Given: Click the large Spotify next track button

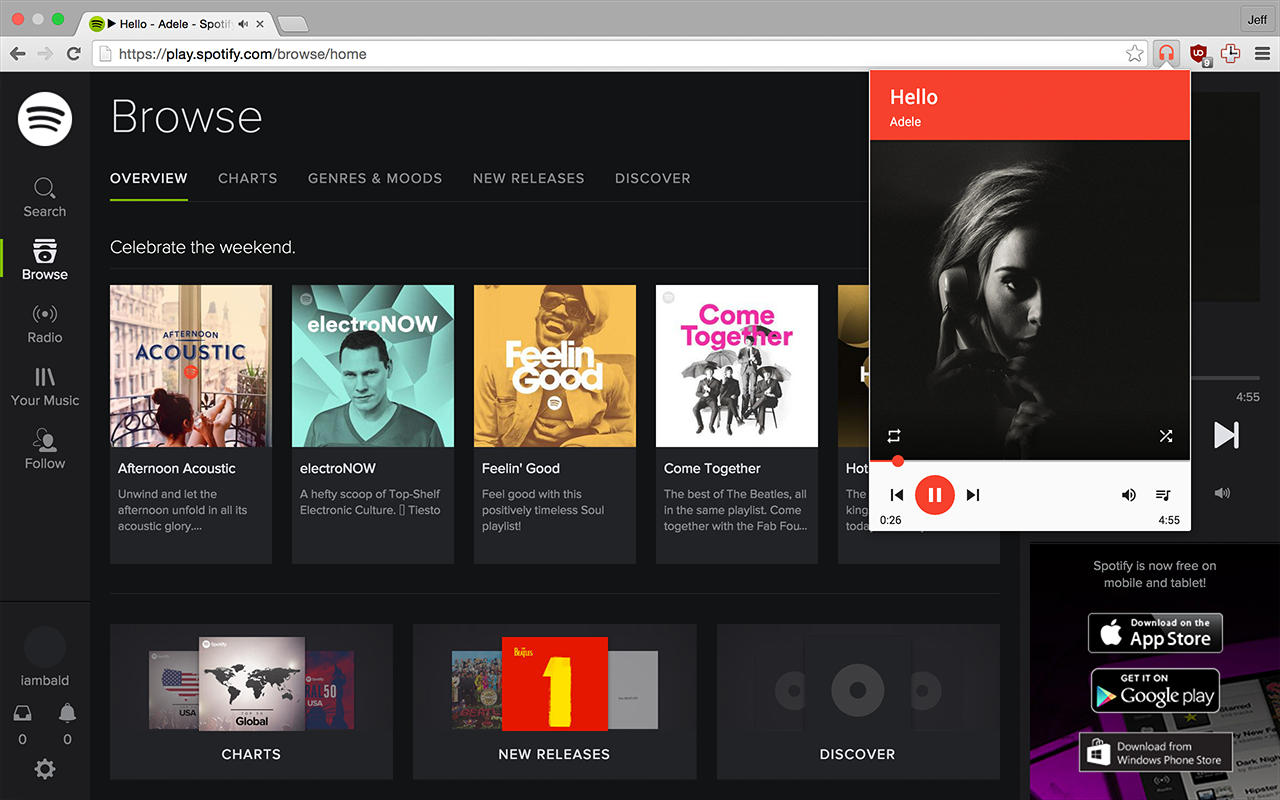Looking at the screenshot, I should pyautogui.click(x=1226, y=435).
